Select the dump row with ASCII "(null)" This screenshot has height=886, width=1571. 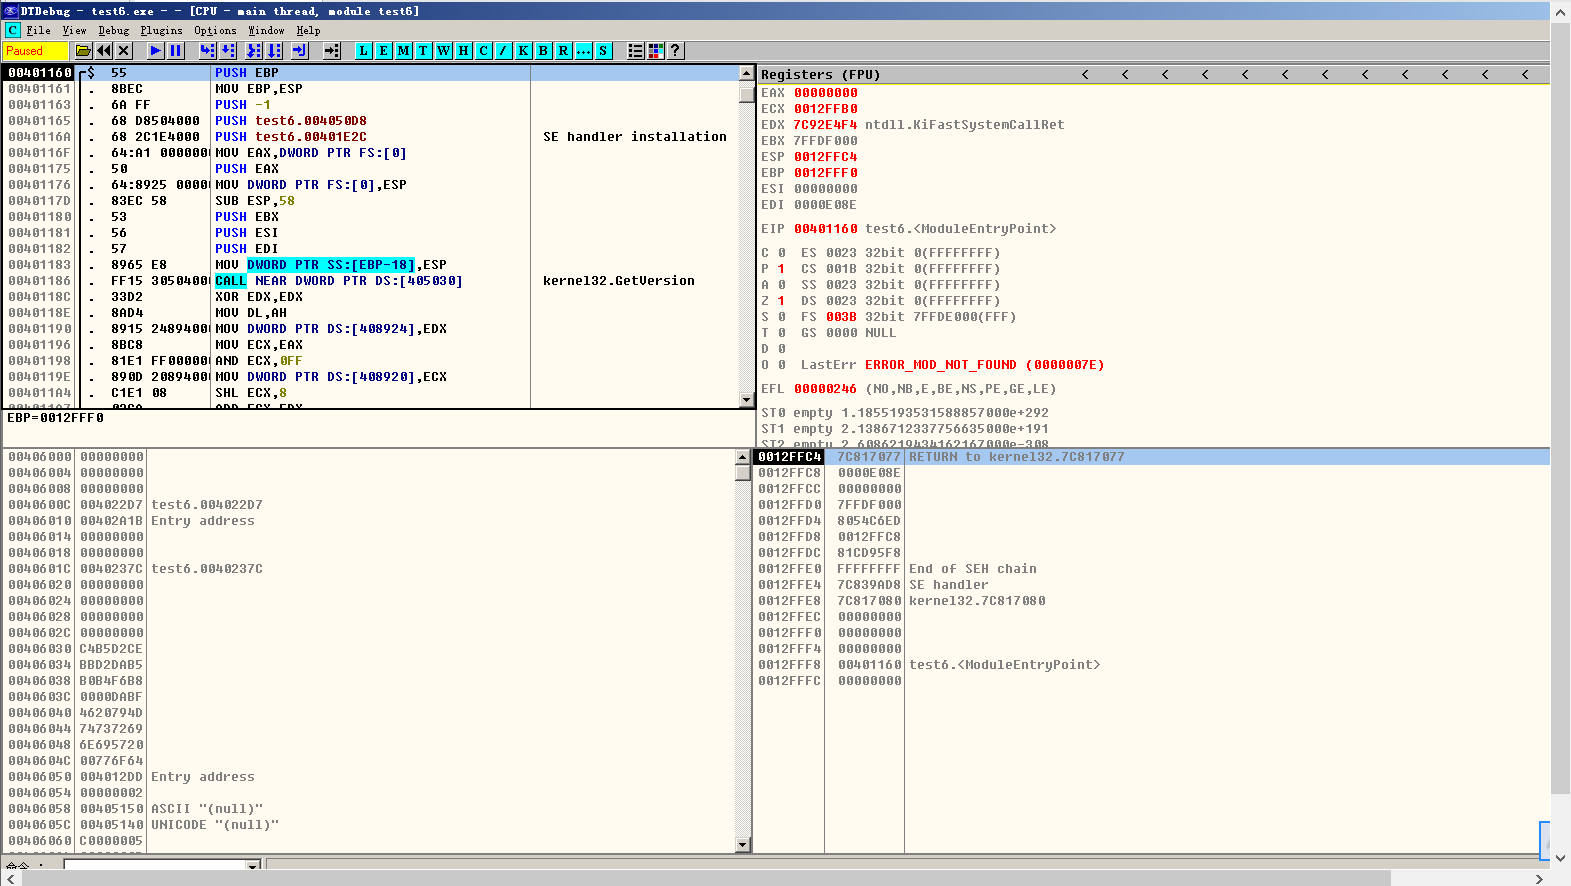pos(370,809)
